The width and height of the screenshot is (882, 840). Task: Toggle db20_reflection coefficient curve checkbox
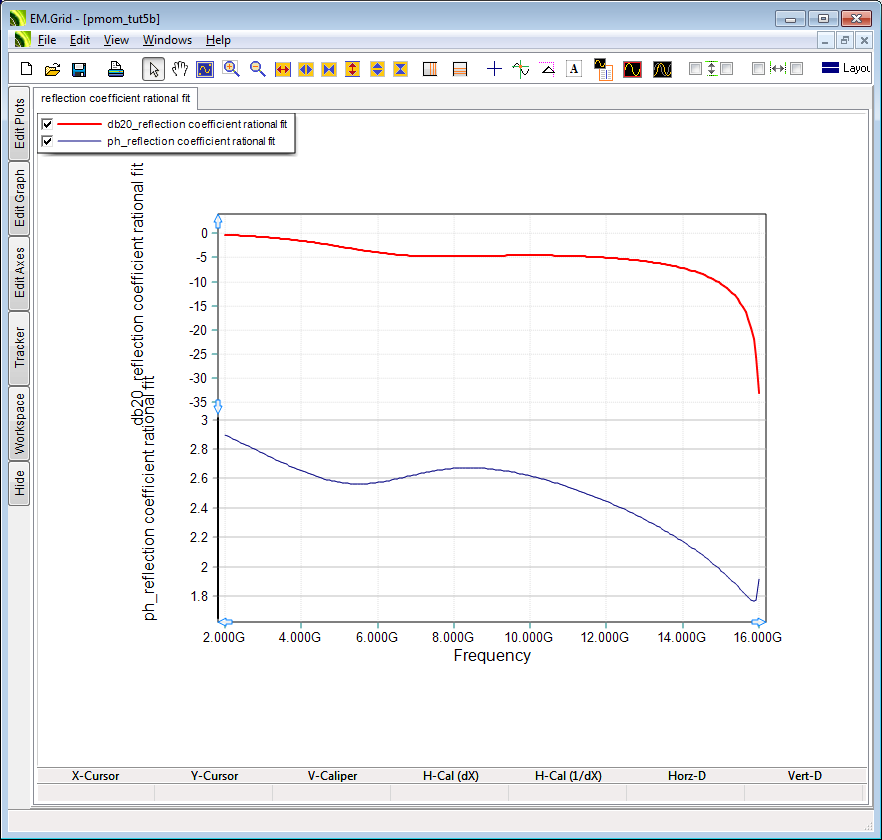point(46,124)
